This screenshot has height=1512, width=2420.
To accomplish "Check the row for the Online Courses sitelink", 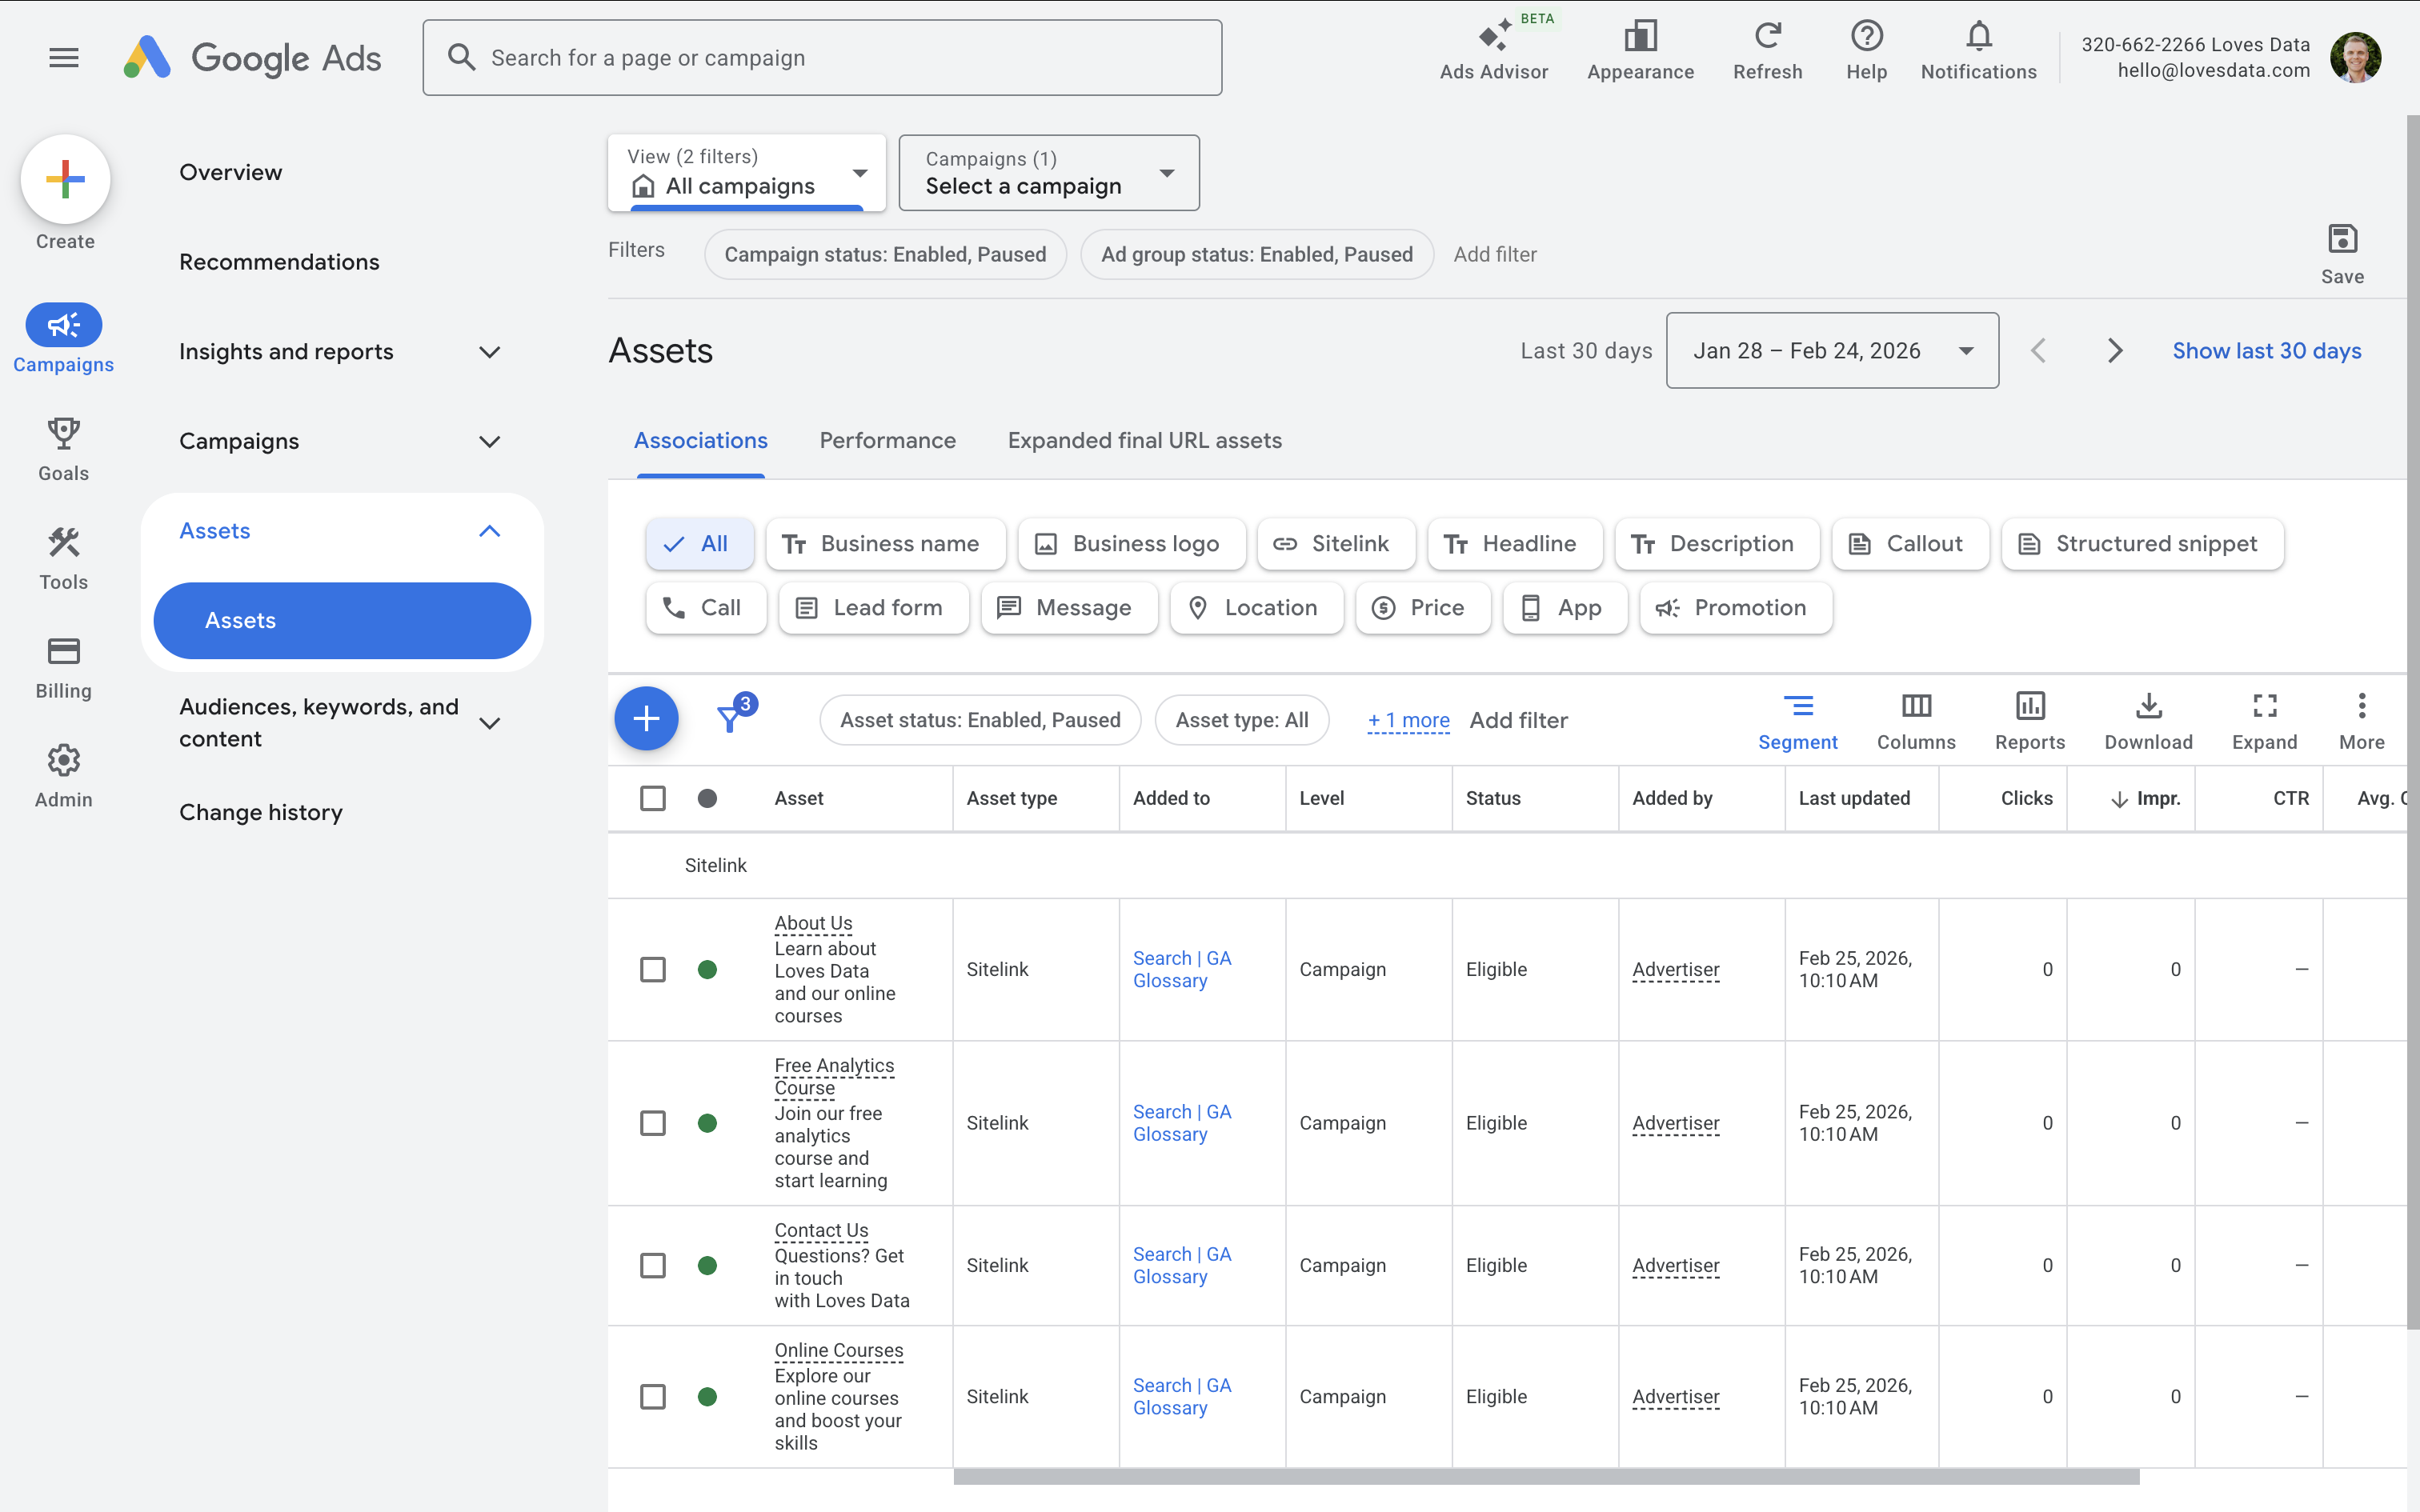I will coord(653,1396).
